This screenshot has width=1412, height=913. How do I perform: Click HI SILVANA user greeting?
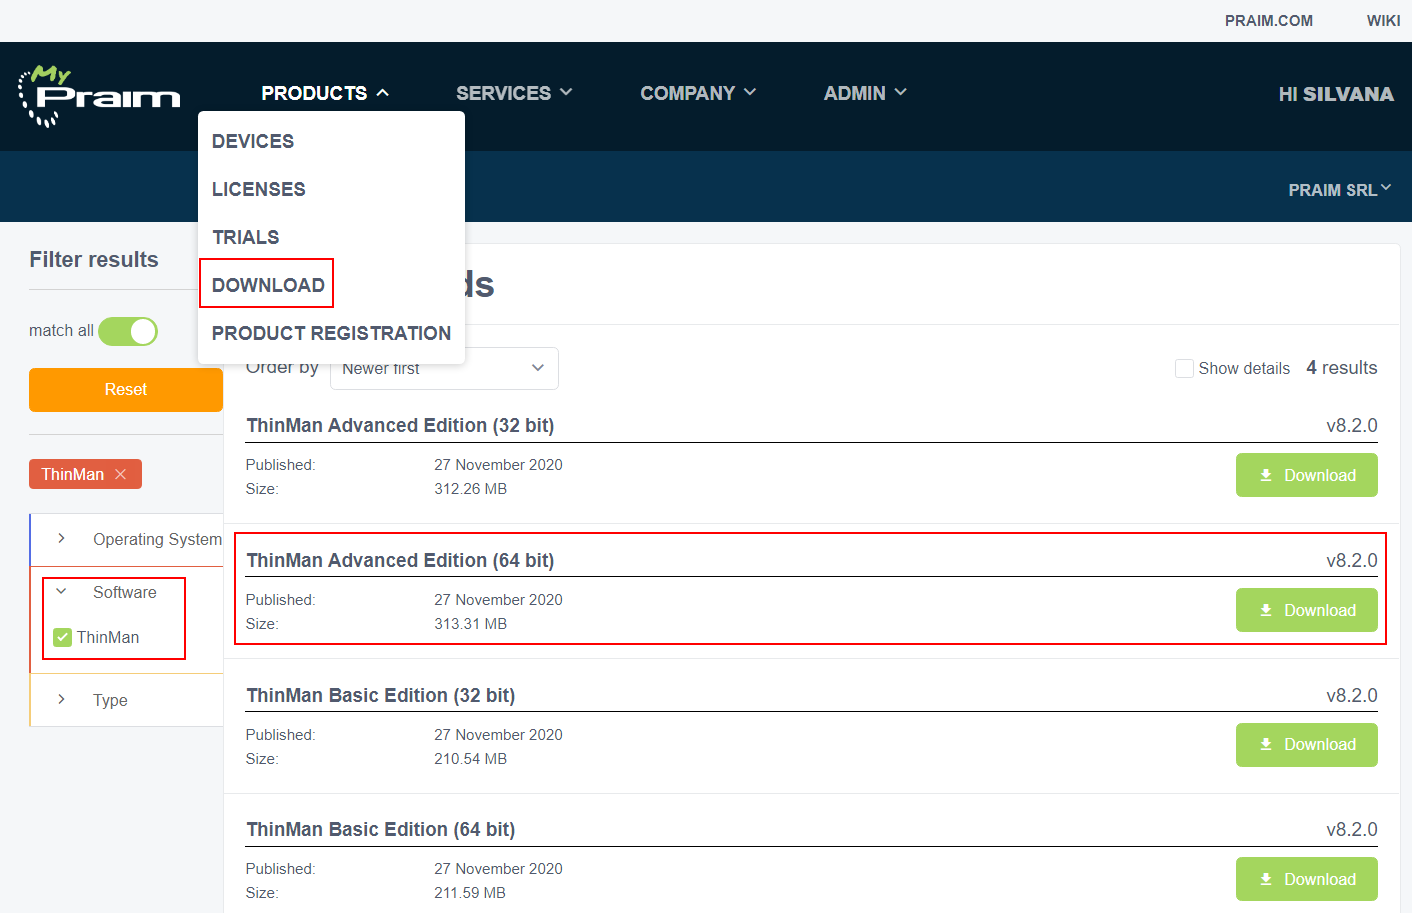[1336, 94]
